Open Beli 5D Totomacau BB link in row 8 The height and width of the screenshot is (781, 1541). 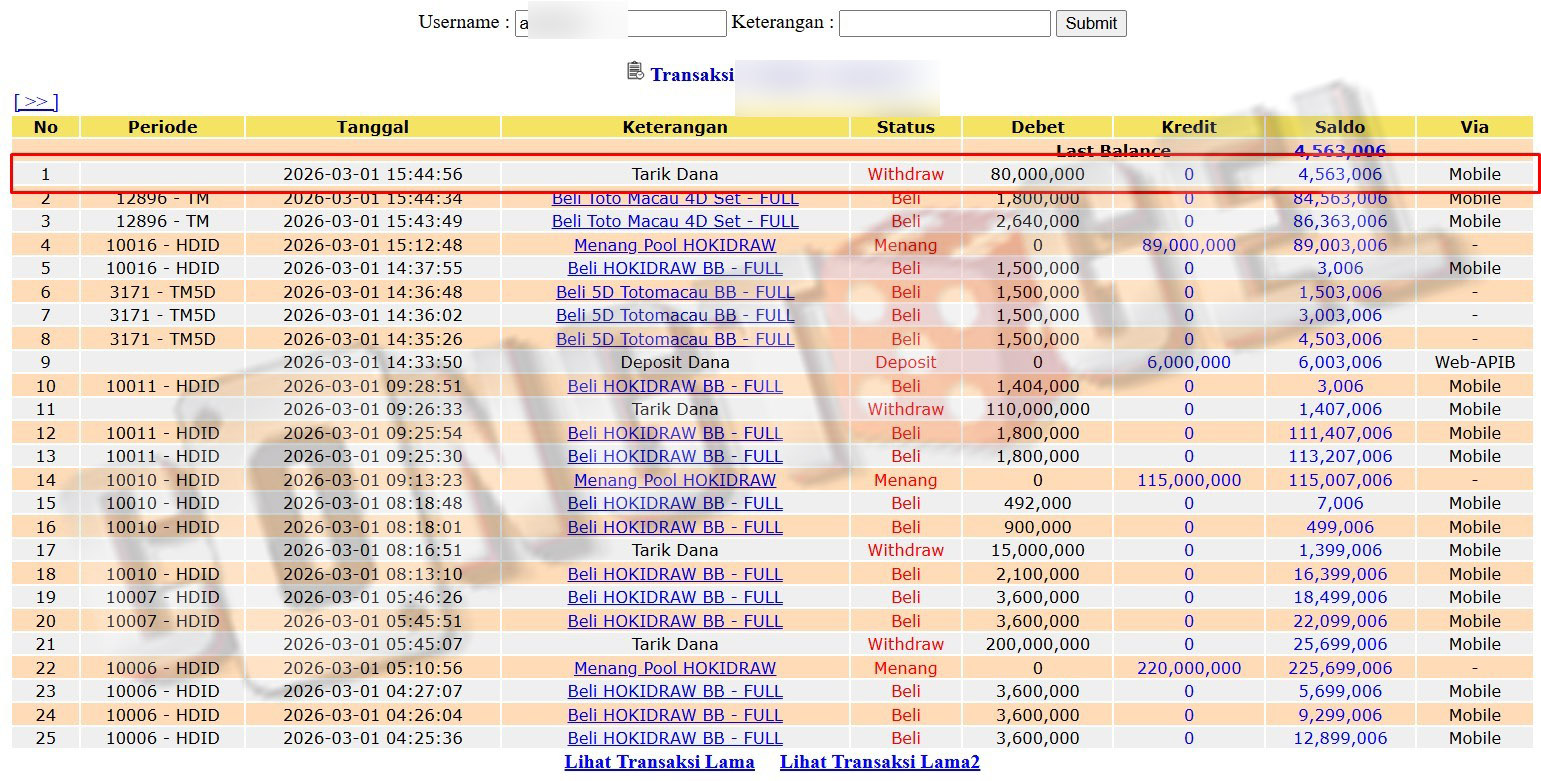675,339
